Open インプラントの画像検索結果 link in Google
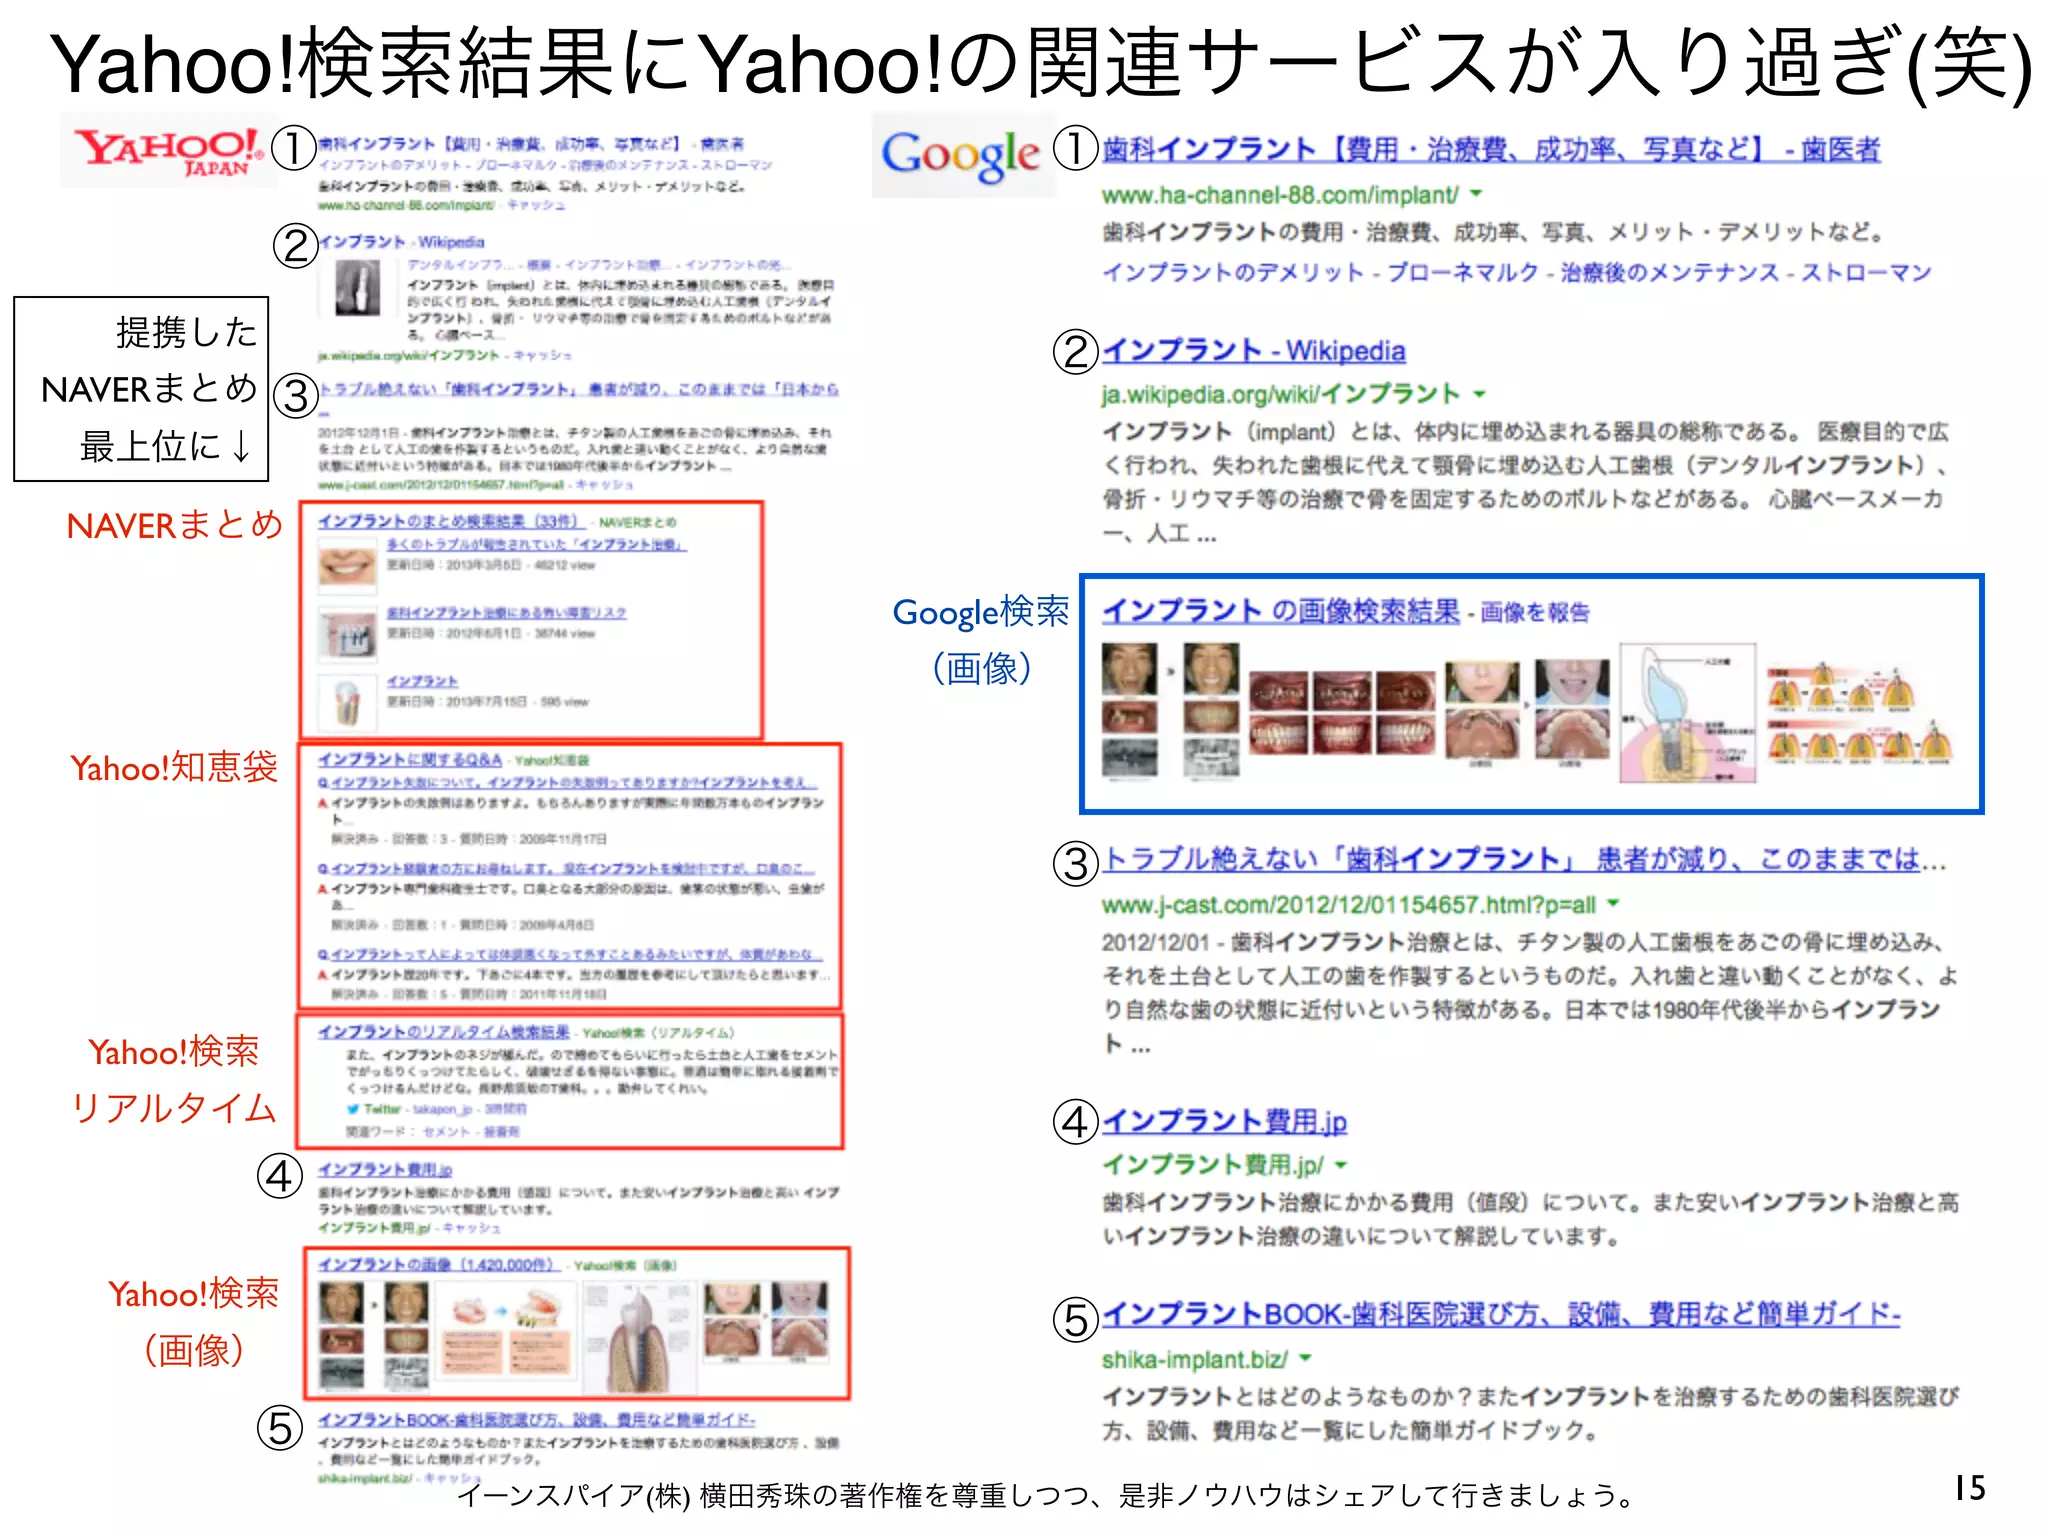Image resolution: width=2048 pixels, height=1536 pixels. [1281, 611]
